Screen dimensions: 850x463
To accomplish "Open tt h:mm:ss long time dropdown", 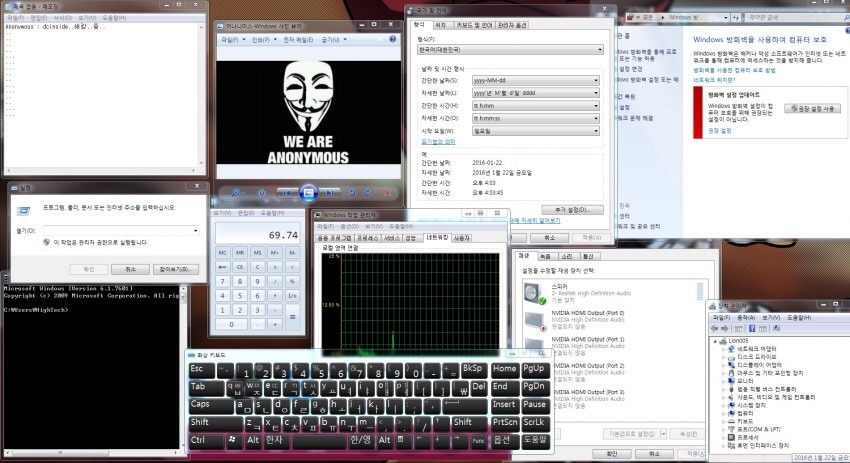I will point(536,118).
